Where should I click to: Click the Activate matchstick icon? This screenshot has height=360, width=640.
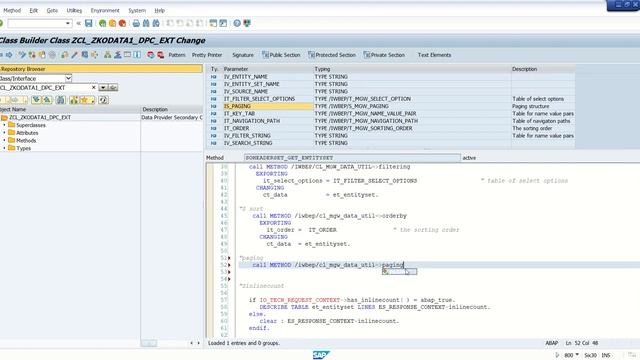(74, 55)
